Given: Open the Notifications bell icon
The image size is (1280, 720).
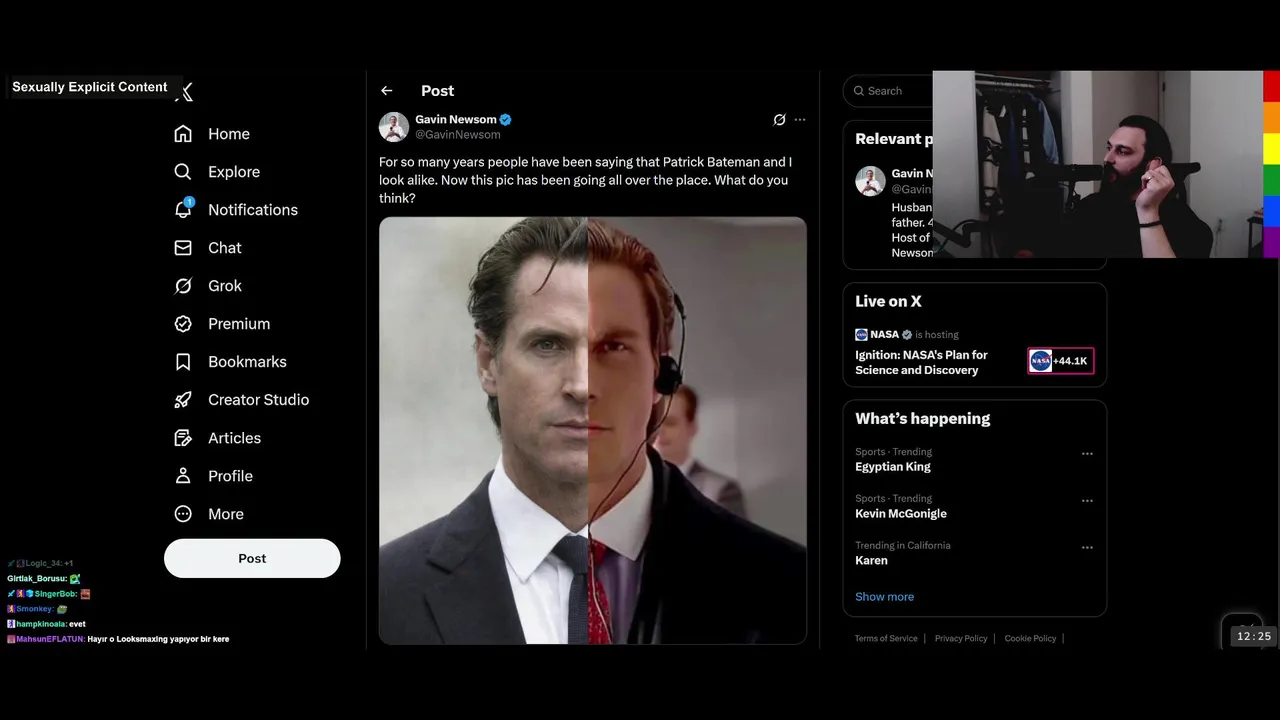Looking at the screenshot, I should (183, 209).
